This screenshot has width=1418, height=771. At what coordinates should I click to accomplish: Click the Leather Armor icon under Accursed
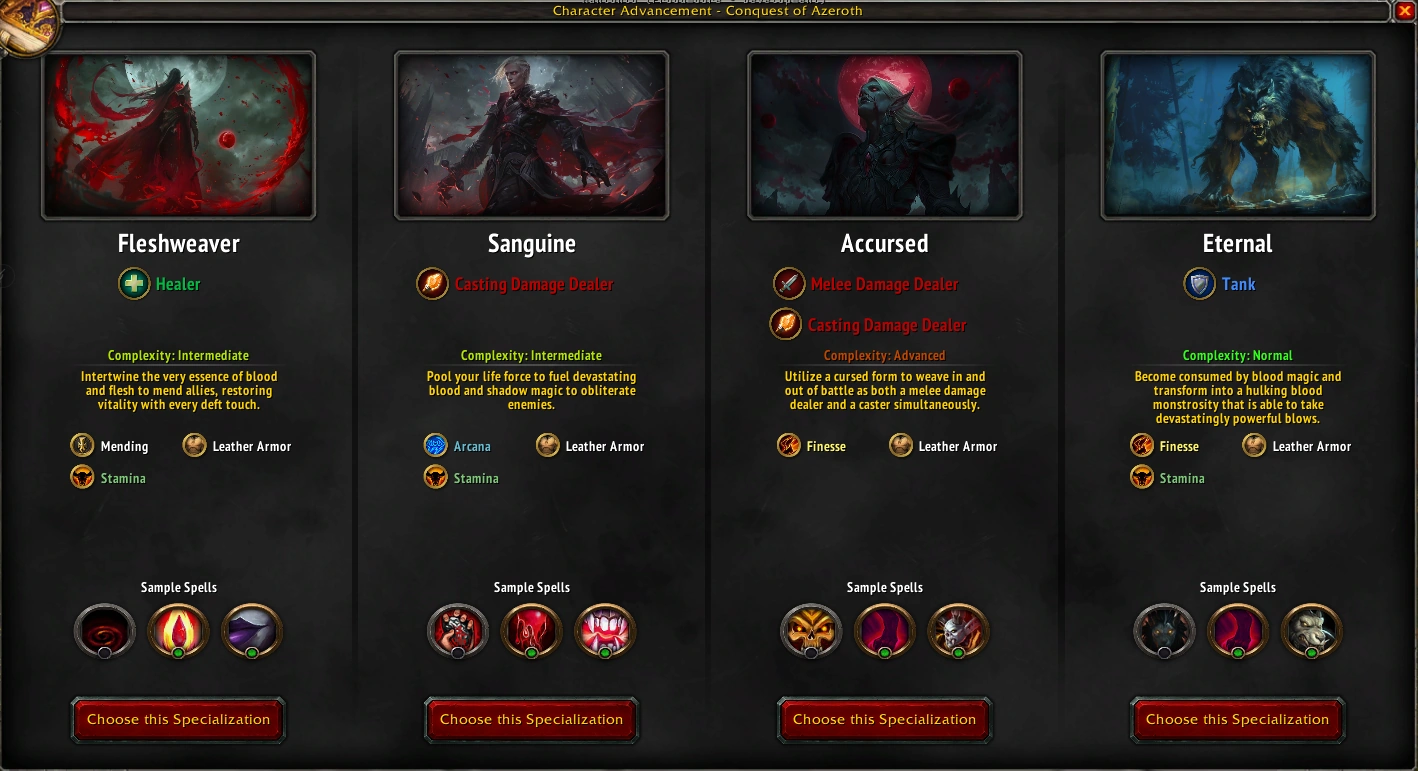(x=901, y=446)
